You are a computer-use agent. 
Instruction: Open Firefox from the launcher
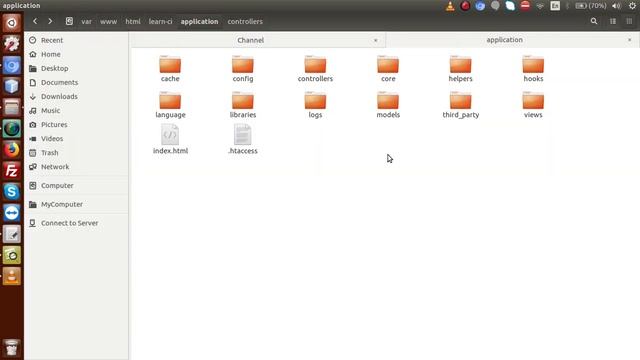coord(11,150)
